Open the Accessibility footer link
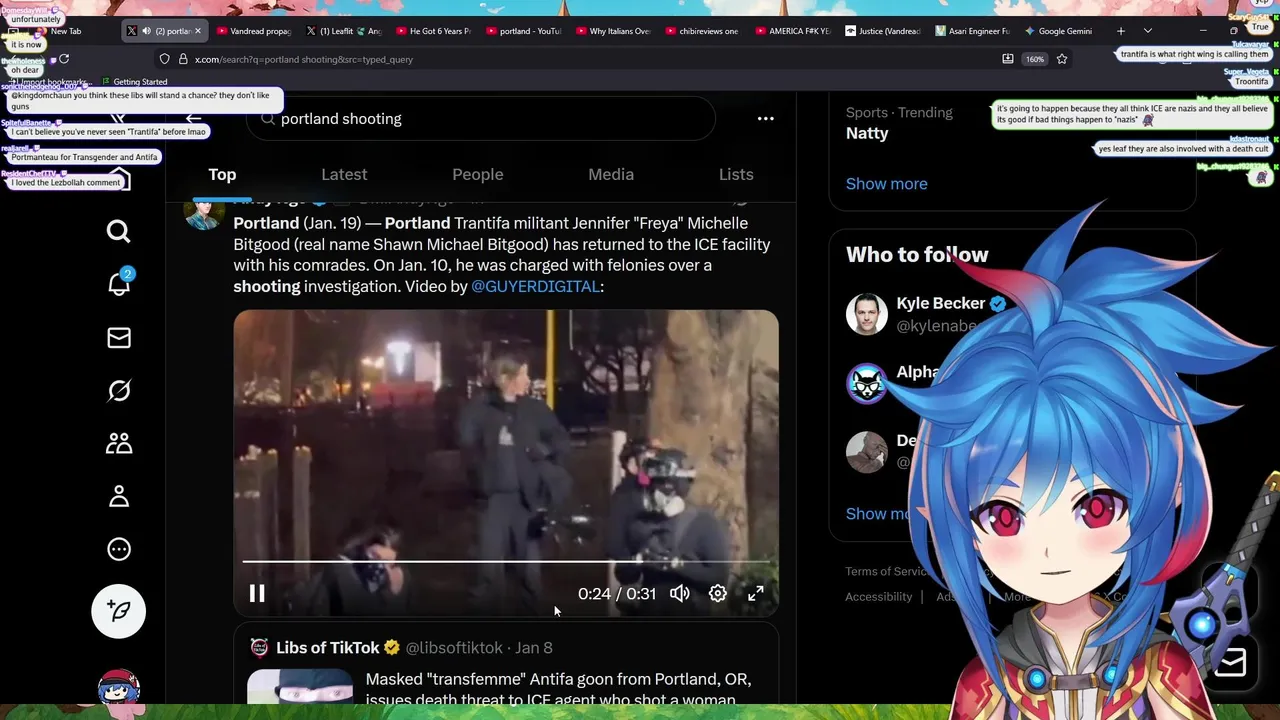 (879, 597)
